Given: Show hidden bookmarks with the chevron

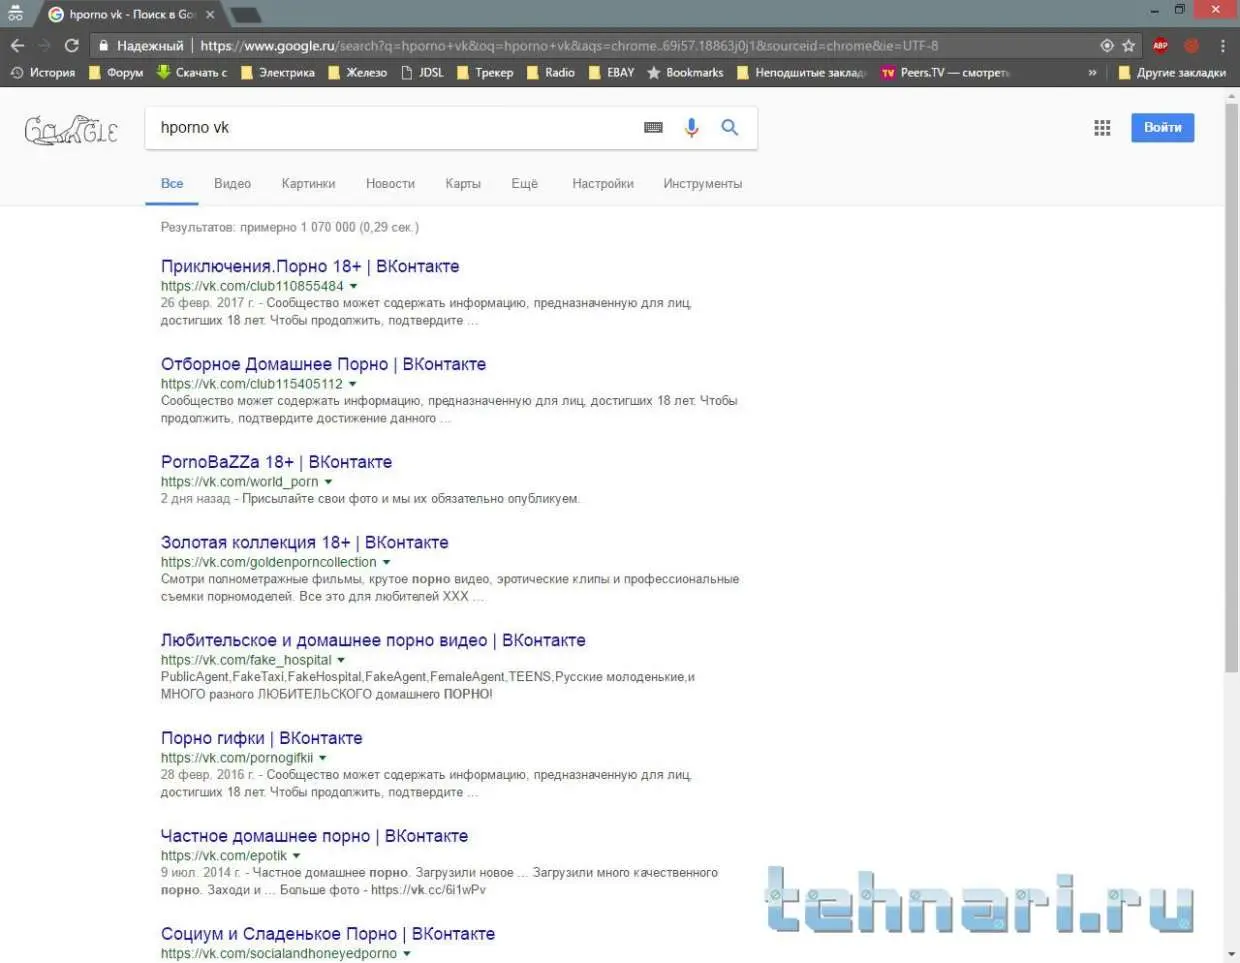Looking at the screenshot, I should coord(1092,72).
